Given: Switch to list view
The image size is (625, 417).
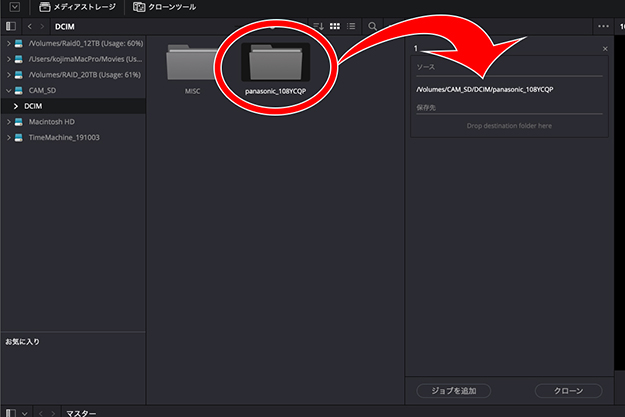Looking at the screenshot, I should click(351, 25).
